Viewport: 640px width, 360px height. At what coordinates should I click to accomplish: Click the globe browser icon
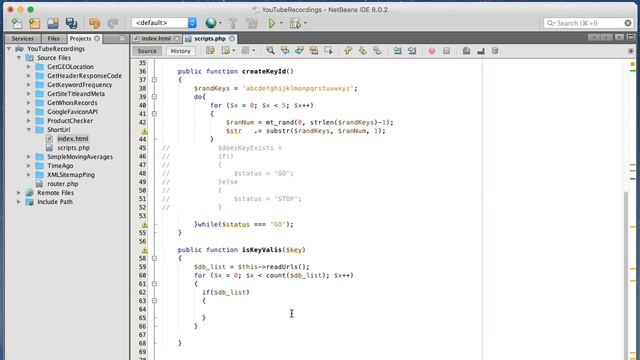pos(211,23)
